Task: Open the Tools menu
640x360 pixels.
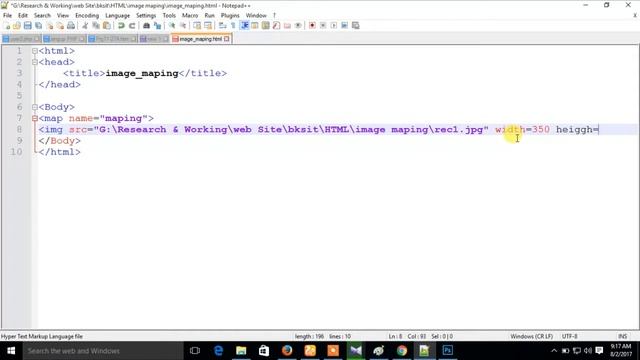Action: [169, 16]
